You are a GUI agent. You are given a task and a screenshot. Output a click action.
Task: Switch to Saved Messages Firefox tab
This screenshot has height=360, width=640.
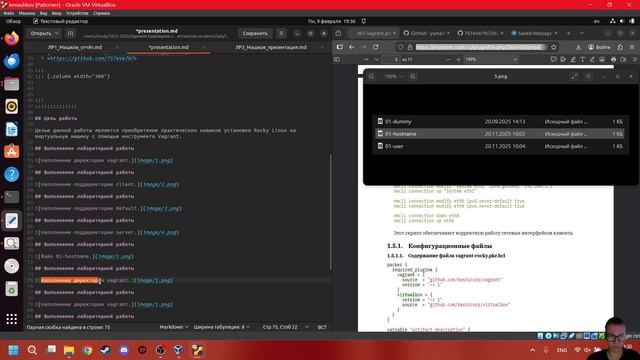(534, 33)
